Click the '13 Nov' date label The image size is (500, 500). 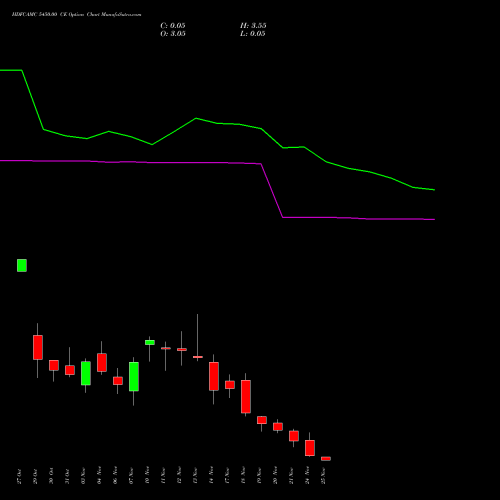[195, 476]
